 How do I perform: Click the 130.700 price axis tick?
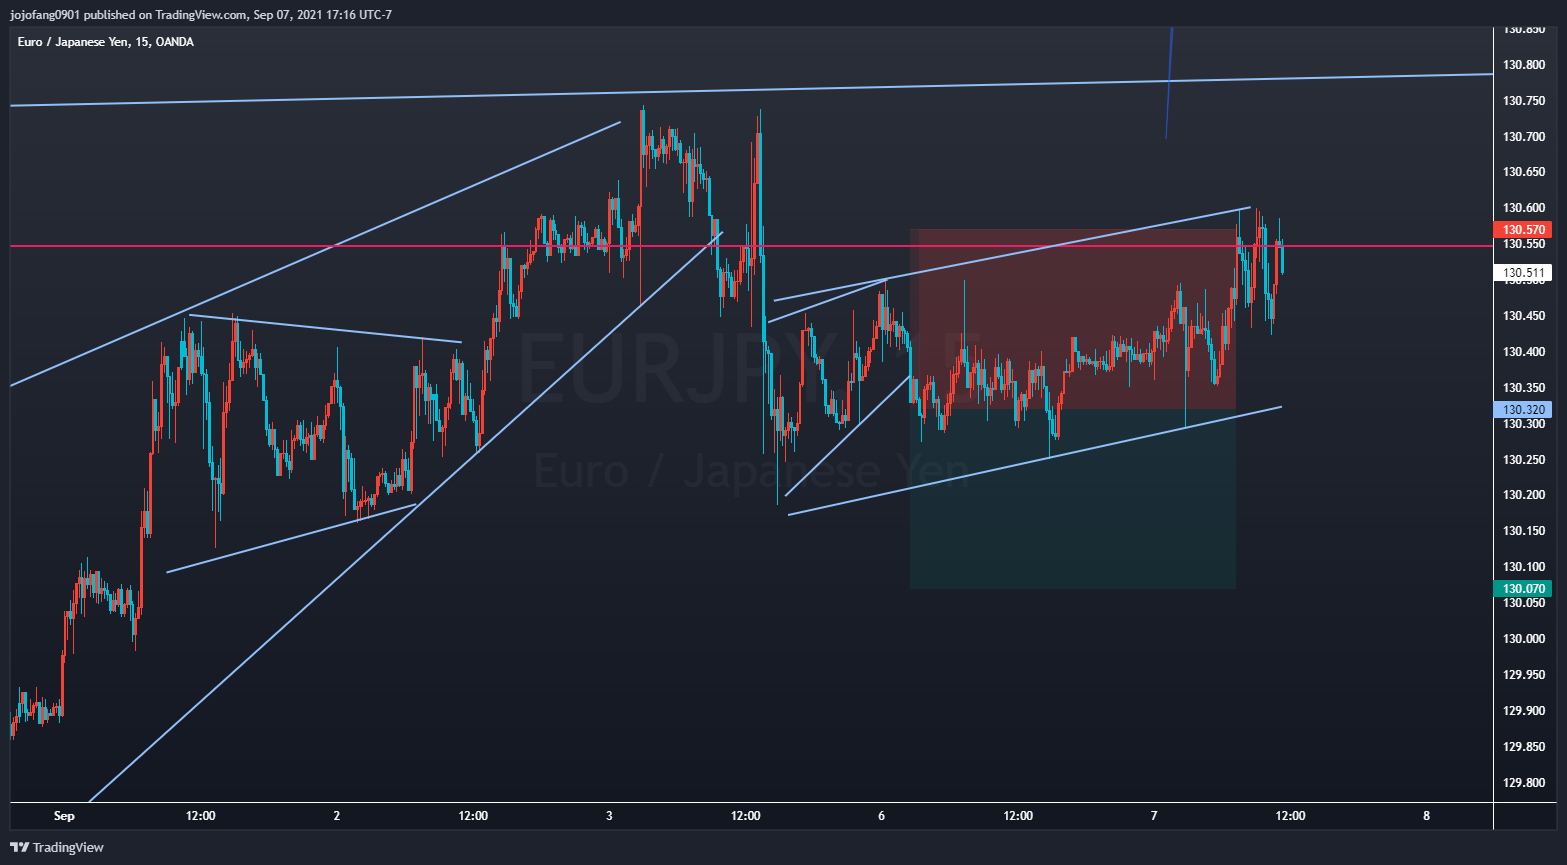point(1523,137)
